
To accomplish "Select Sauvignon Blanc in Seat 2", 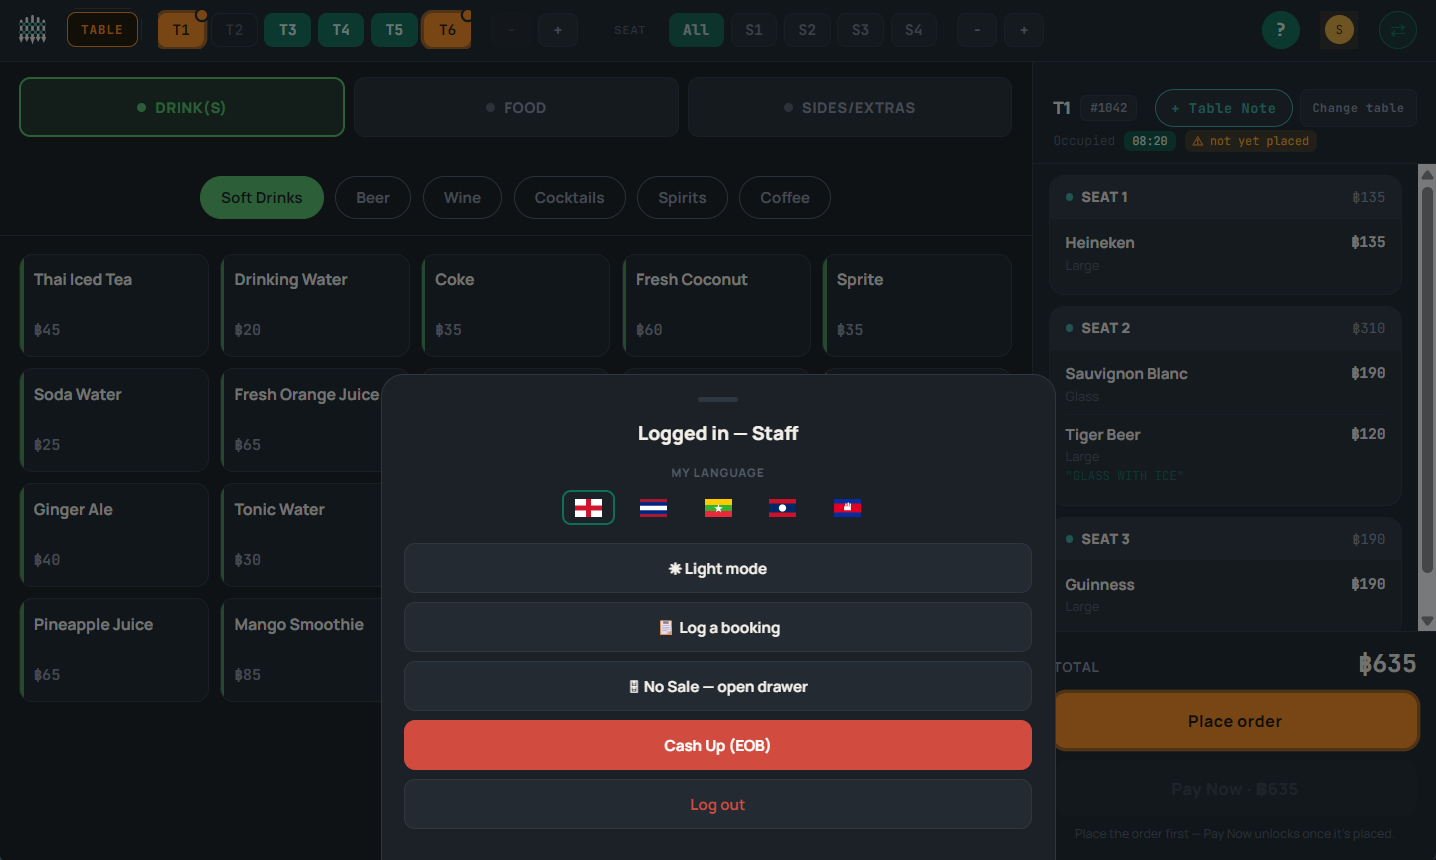I will click(1225, 384).
